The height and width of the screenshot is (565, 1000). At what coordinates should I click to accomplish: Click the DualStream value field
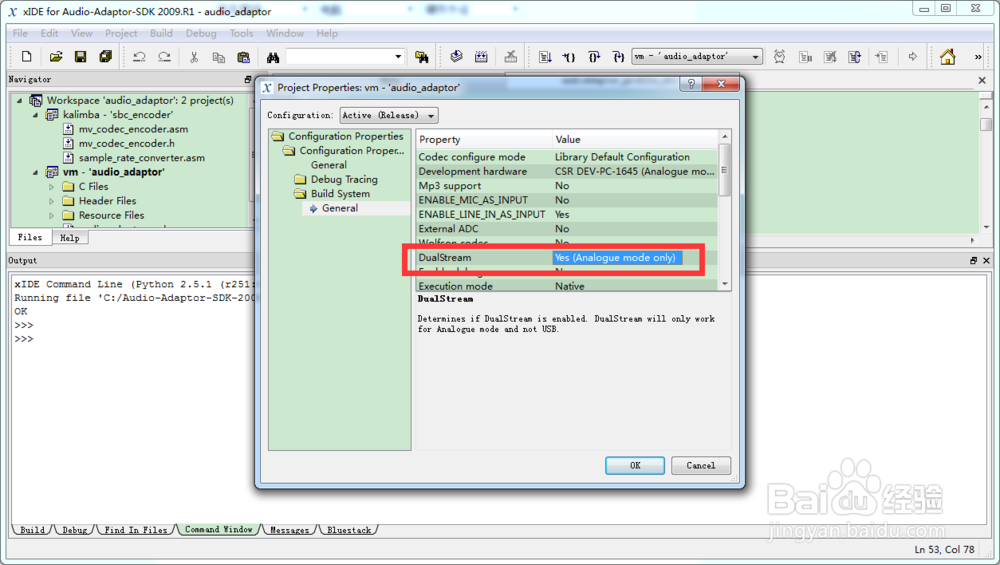click(x=617, y=258)
